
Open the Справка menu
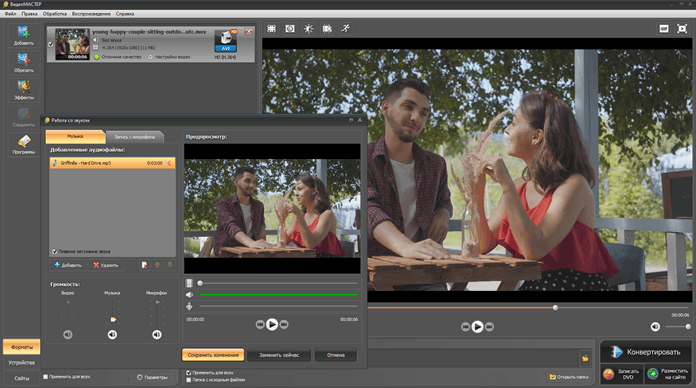pyautogui.click(x=125, y=14)
